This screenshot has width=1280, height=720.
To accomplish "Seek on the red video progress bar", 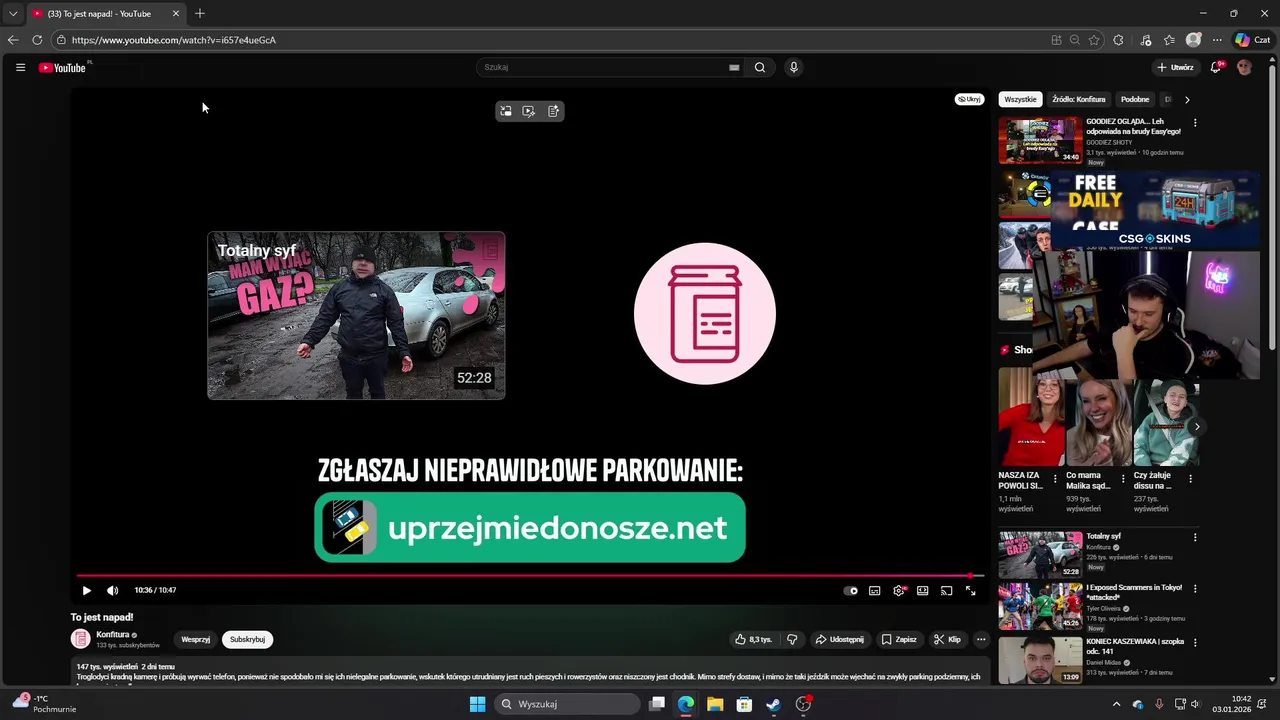I will pyautogui.click(x=530, y=576).
